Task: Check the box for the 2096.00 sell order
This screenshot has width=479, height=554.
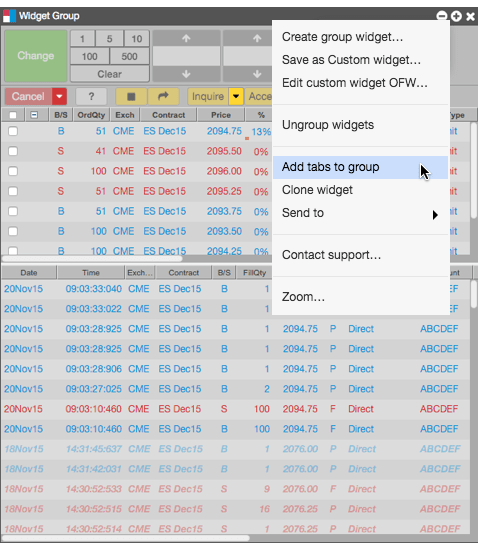Action: click(13, 171)
